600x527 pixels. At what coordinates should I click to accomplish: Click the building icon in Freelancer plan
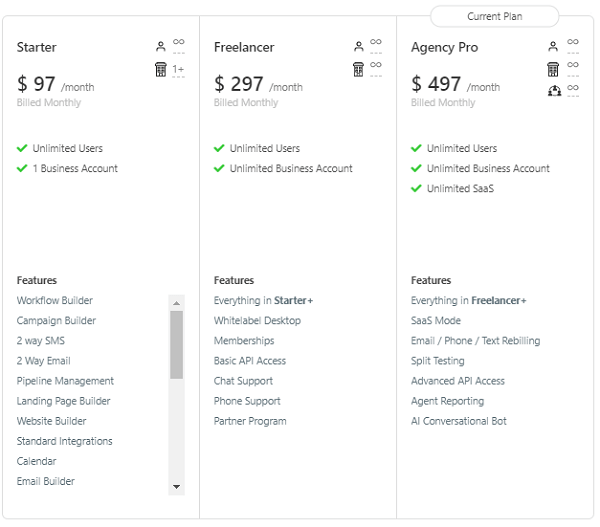pos(358,69)
